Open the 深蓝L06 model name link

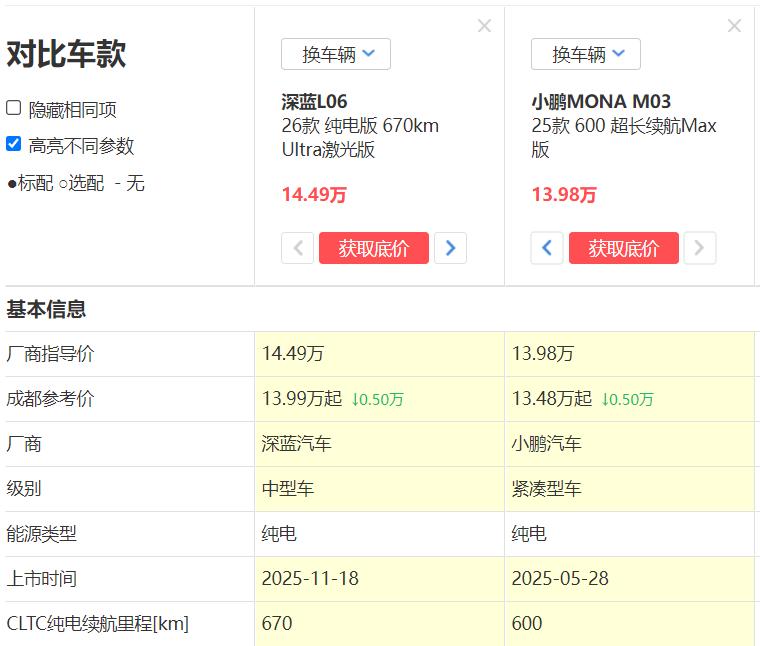(315, 102)
